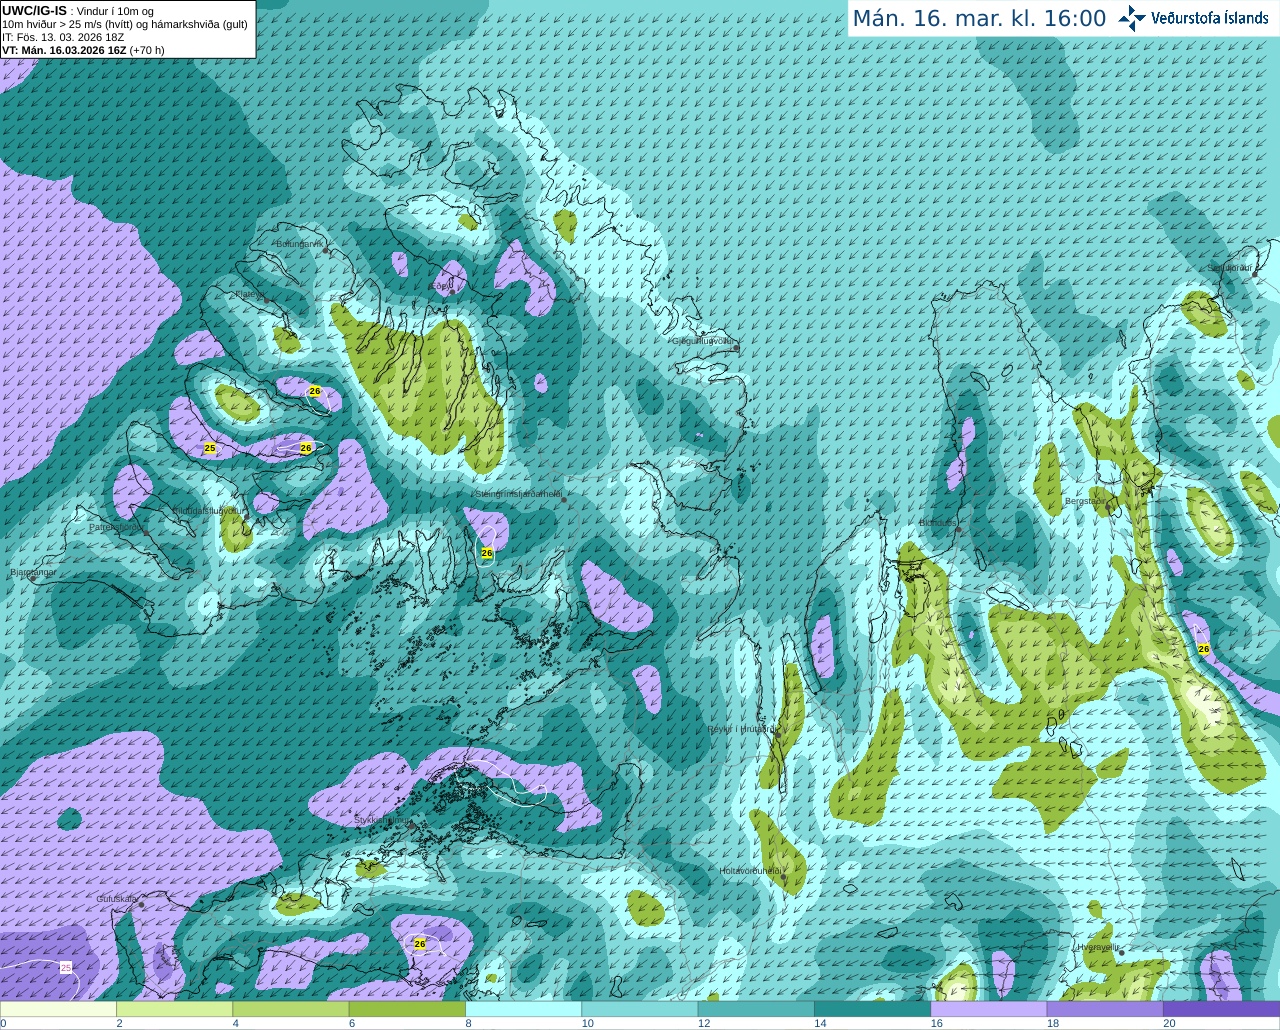This screenshot has width=1280, height=1030.
Task: Select the 16–18 m/s light purple legend swatch
Action: 989,1009
